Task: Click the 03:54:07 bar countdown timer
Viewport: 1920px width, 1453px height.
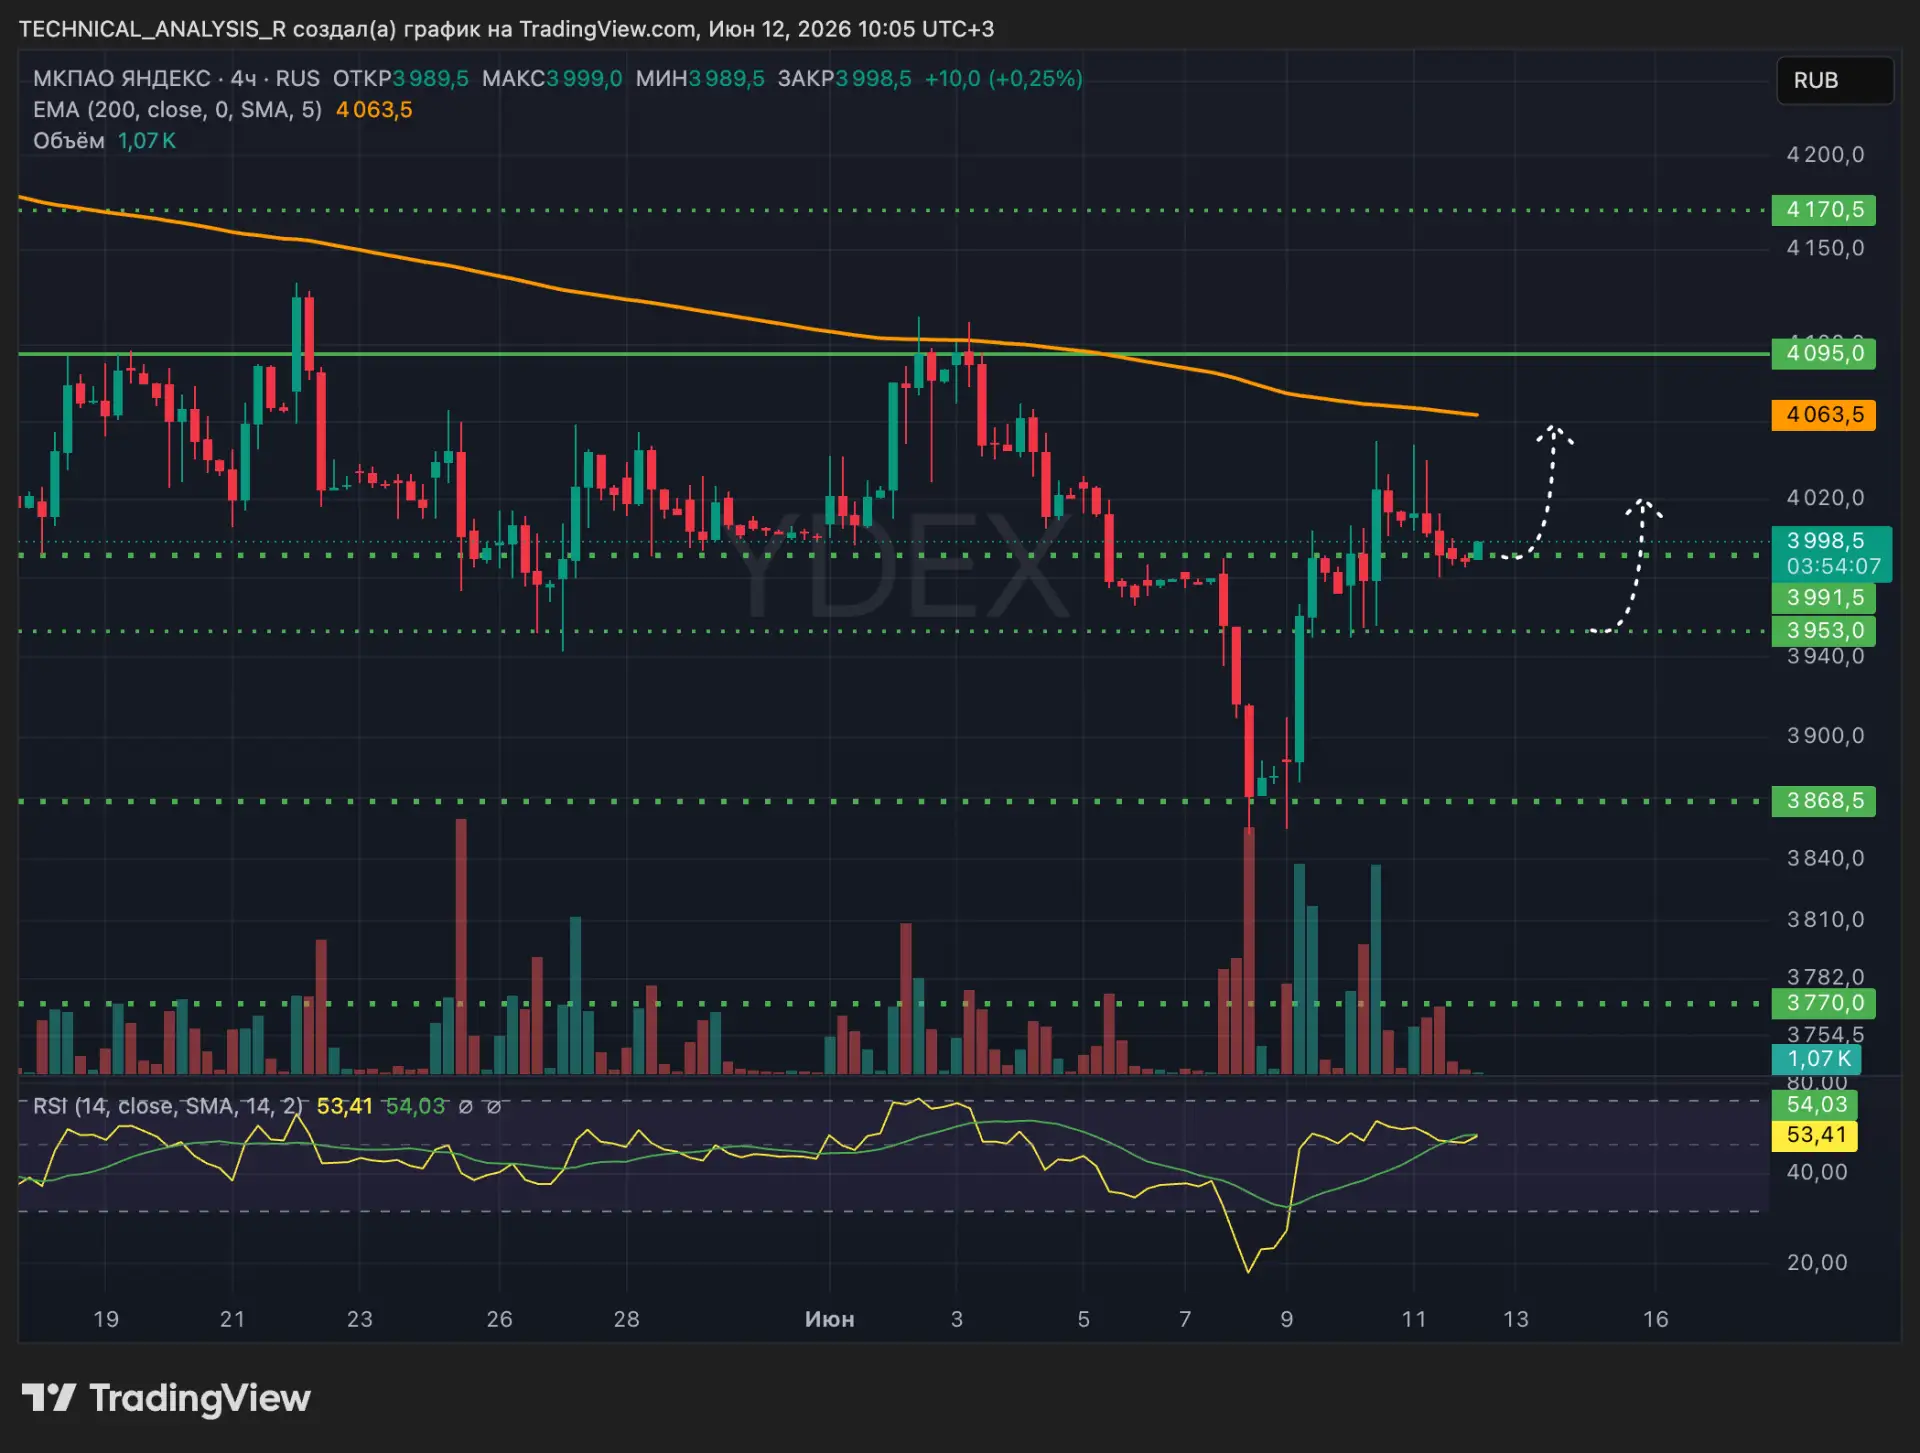Action: click(1833, 567)
